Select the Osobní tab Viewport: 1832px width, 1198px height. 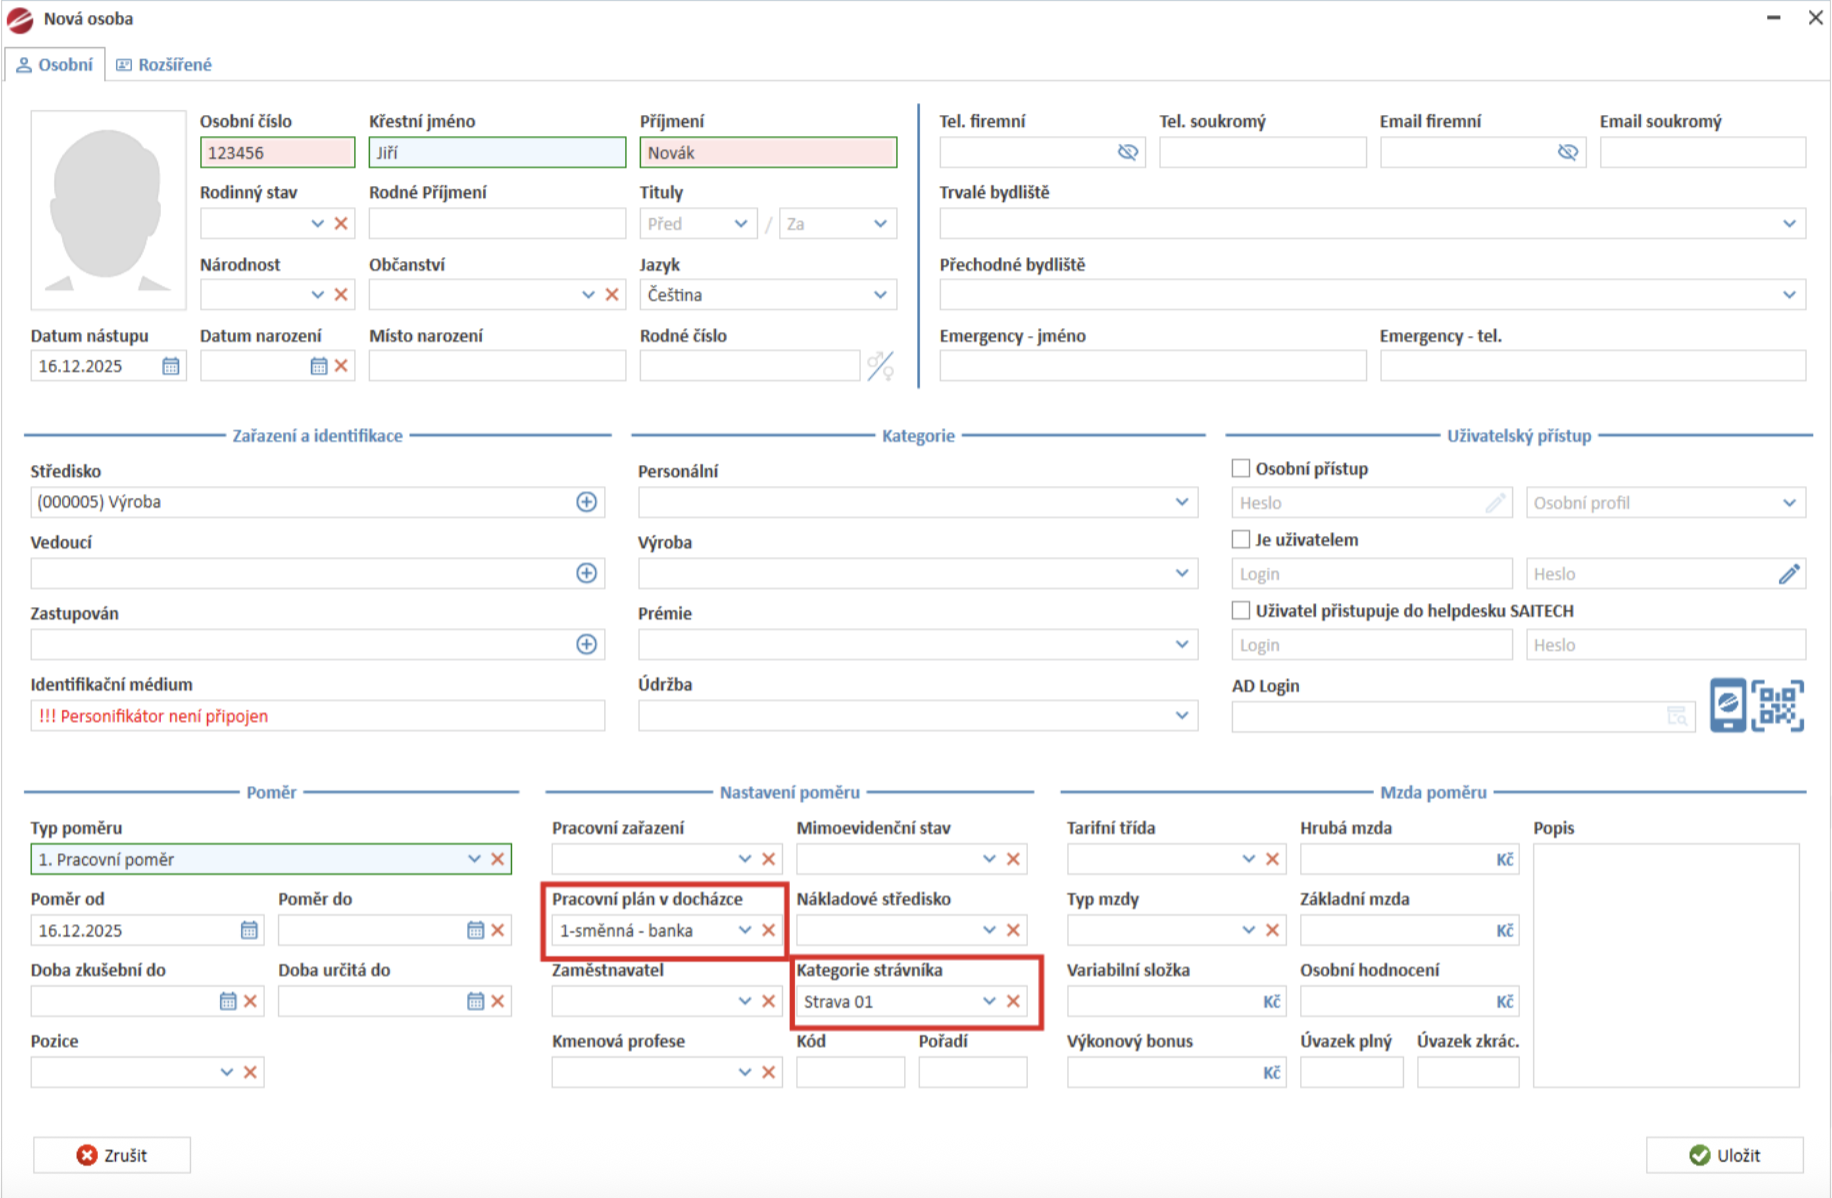tap(55, 65)
